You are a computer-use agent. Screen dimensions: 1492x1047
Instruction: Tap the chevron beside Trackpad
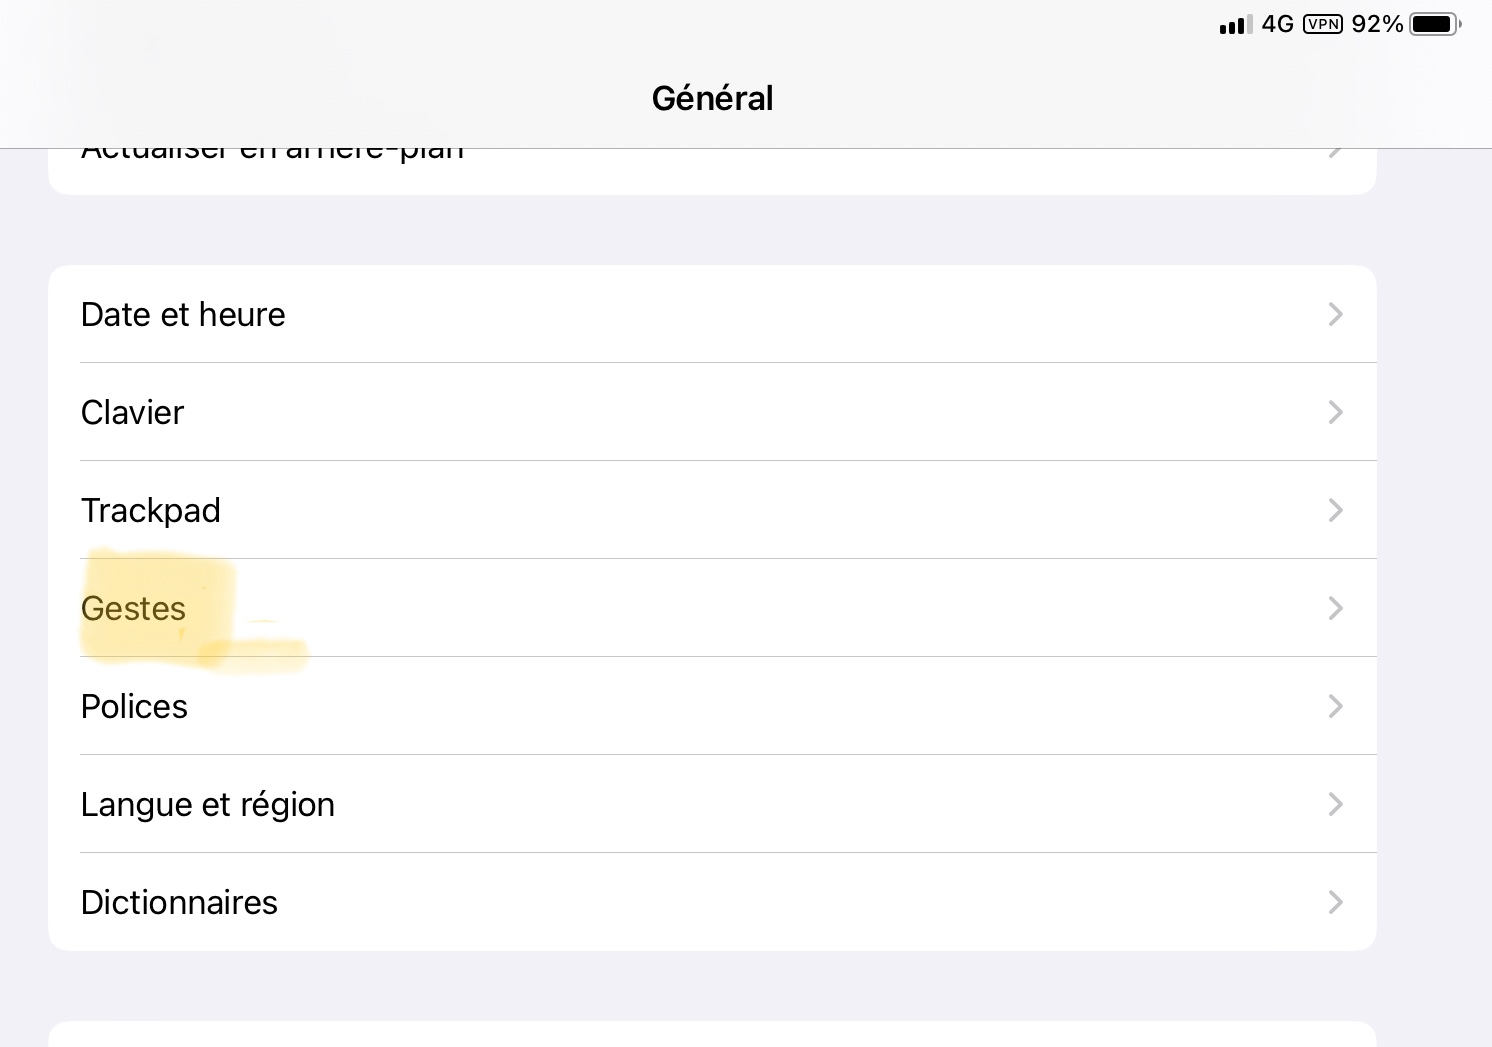(1335, 511)
